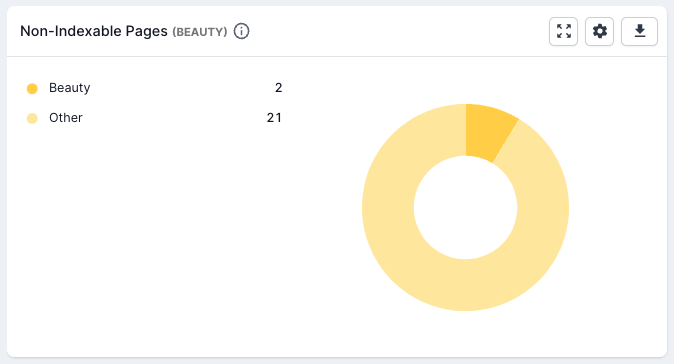Viewport: 674px width, 364px height.
Task: Select the Other count value 21
Action: tap(274, 118)
